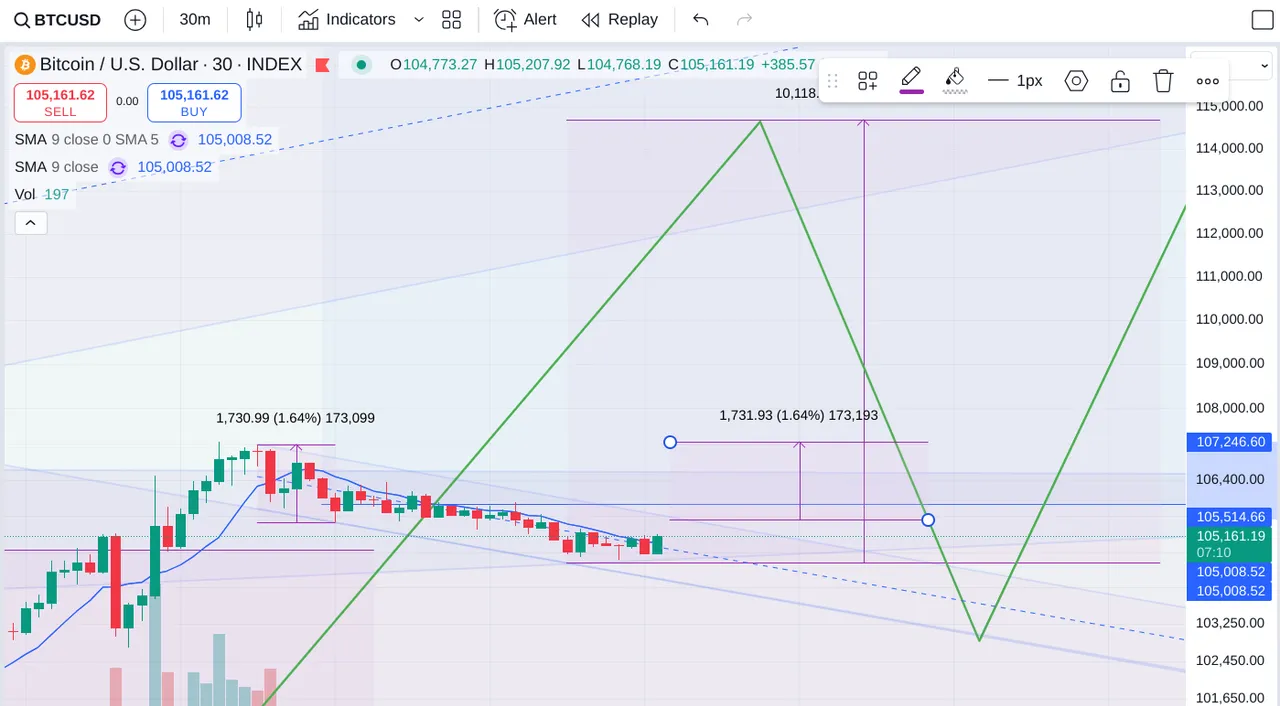Add a compare symbol with the plus icon

[x=136, y=19]
